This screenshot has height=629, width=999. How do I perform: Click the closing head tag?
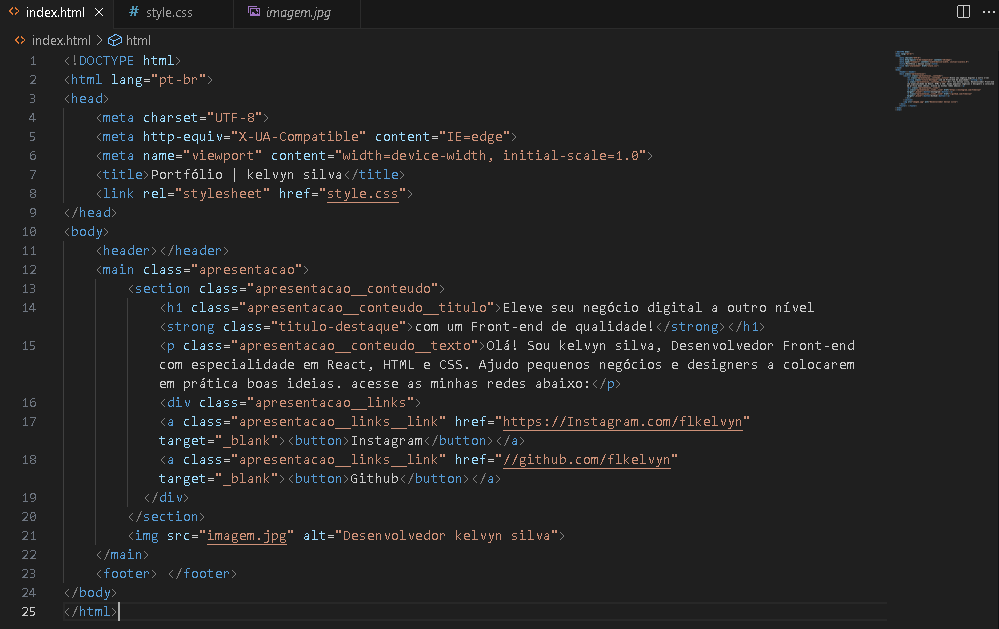(90, 213)
